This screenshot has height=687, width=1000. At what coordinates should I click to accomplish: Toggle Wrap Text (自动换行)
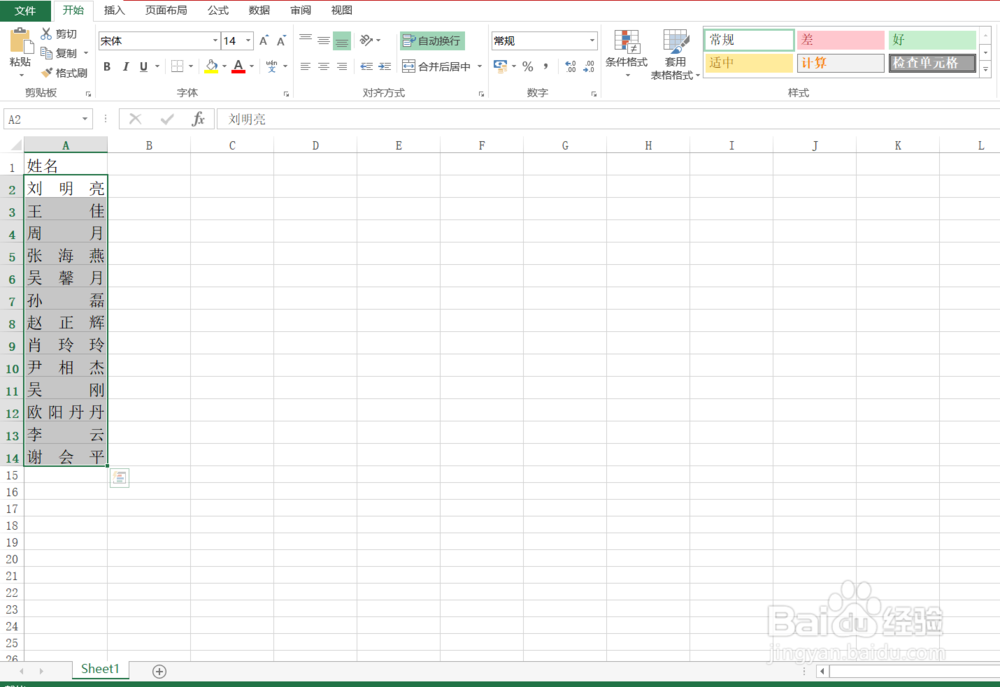pos(432,41)
